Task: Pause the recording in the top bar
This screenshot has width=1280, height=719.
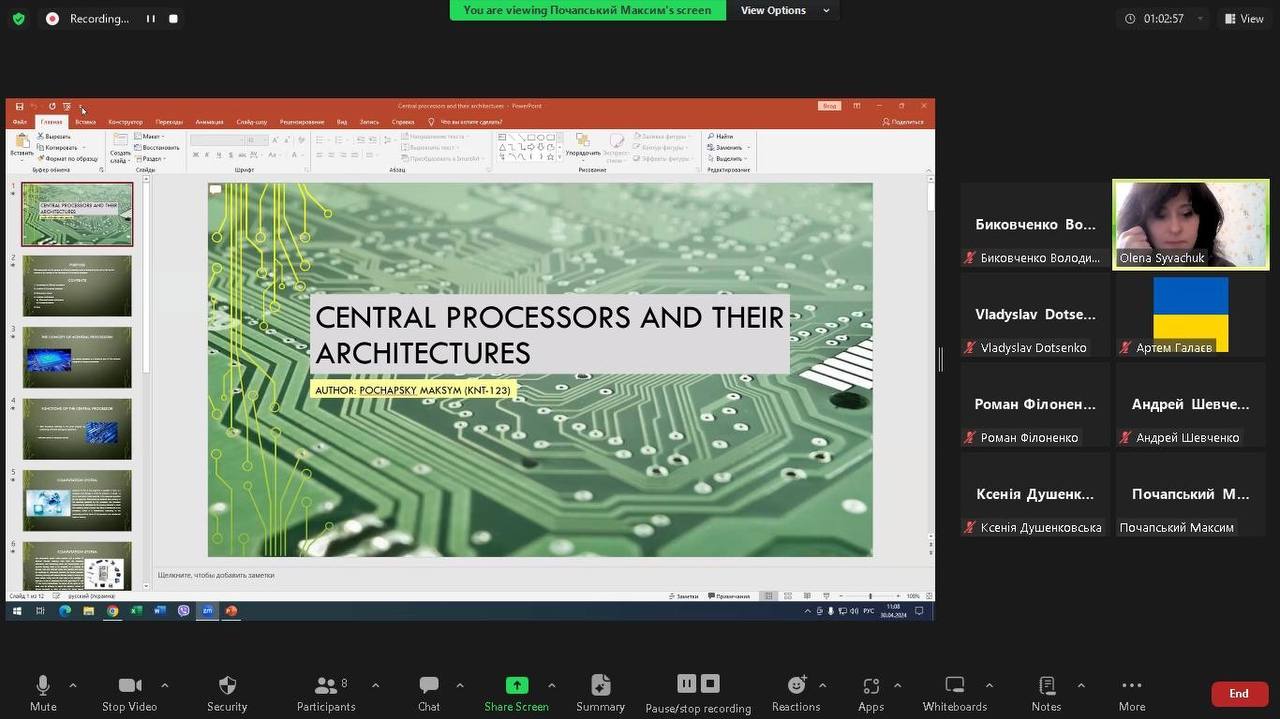Action: click(151, 19)
